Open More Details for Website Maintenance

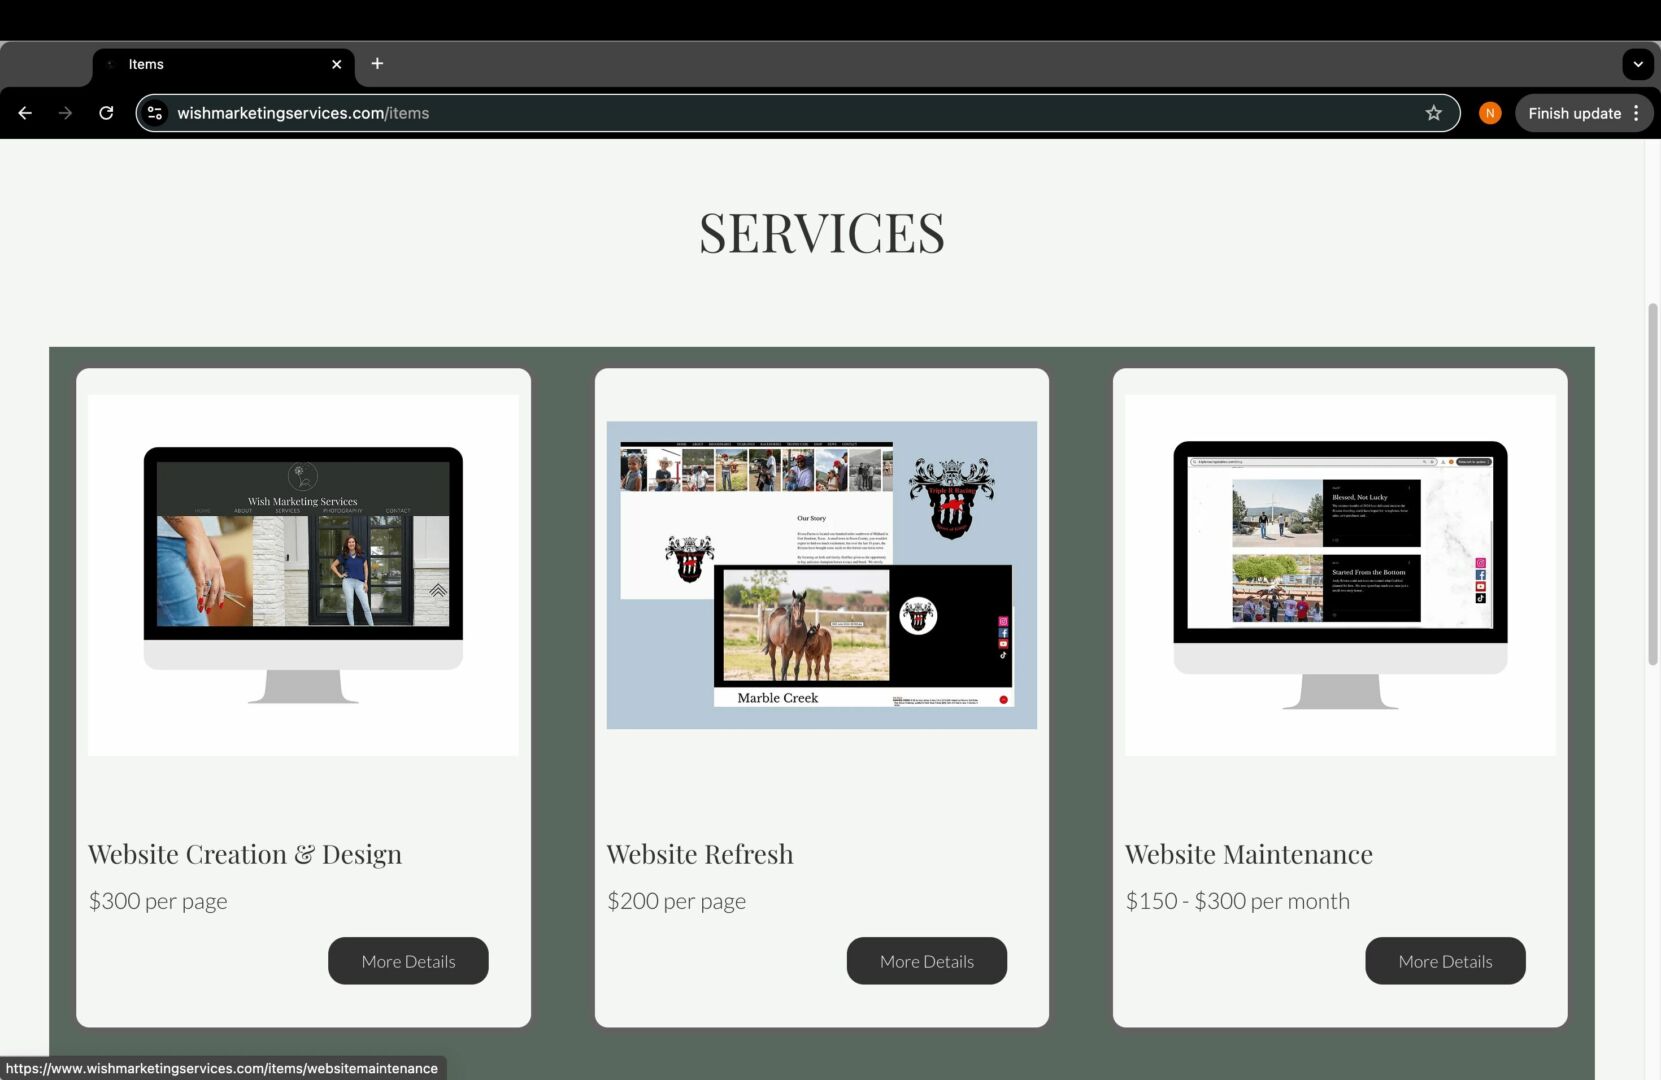pos(1444,961)
